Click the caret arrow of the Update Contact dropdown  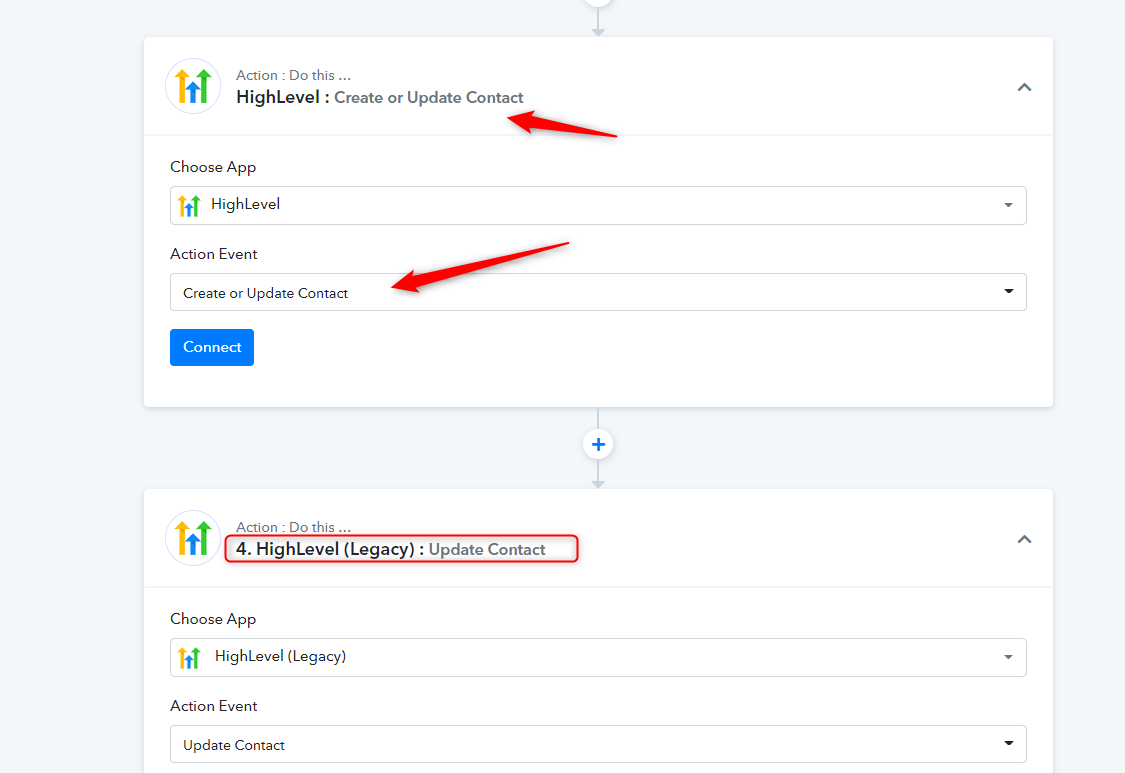(1009, 744)
